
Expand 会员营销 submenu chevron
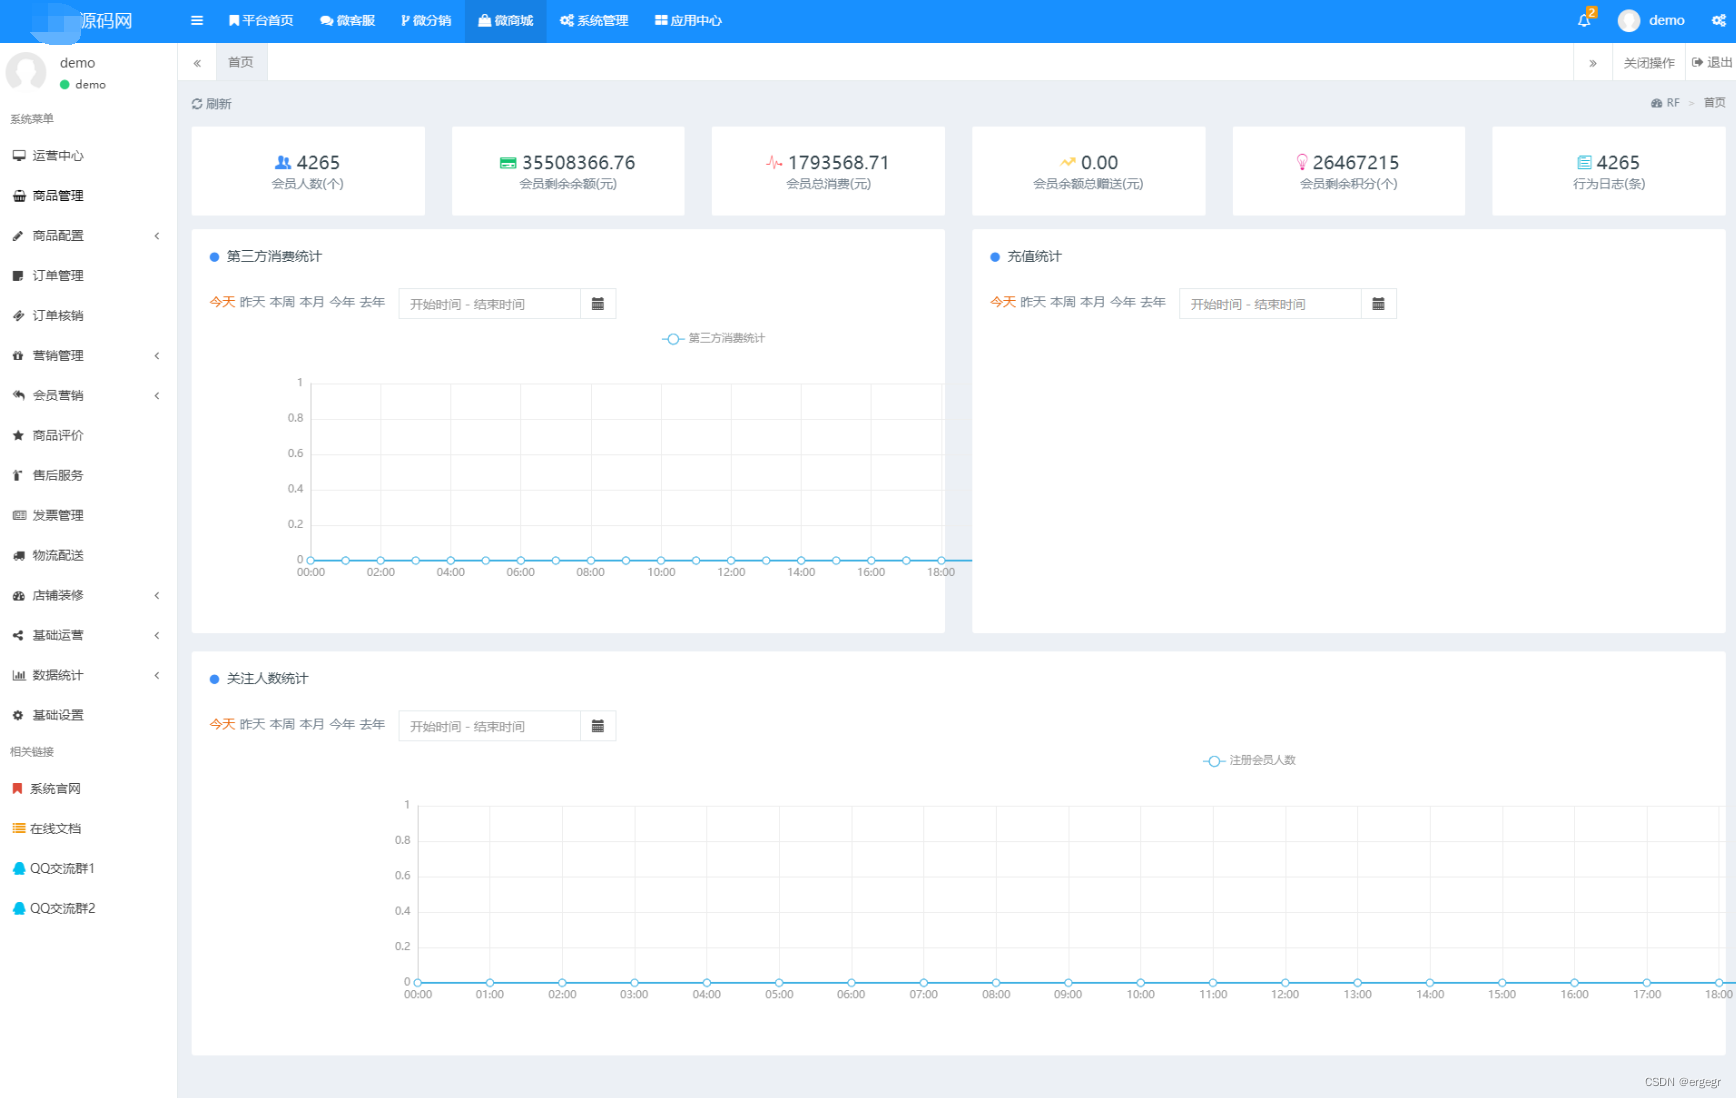[x=157, y=396]
